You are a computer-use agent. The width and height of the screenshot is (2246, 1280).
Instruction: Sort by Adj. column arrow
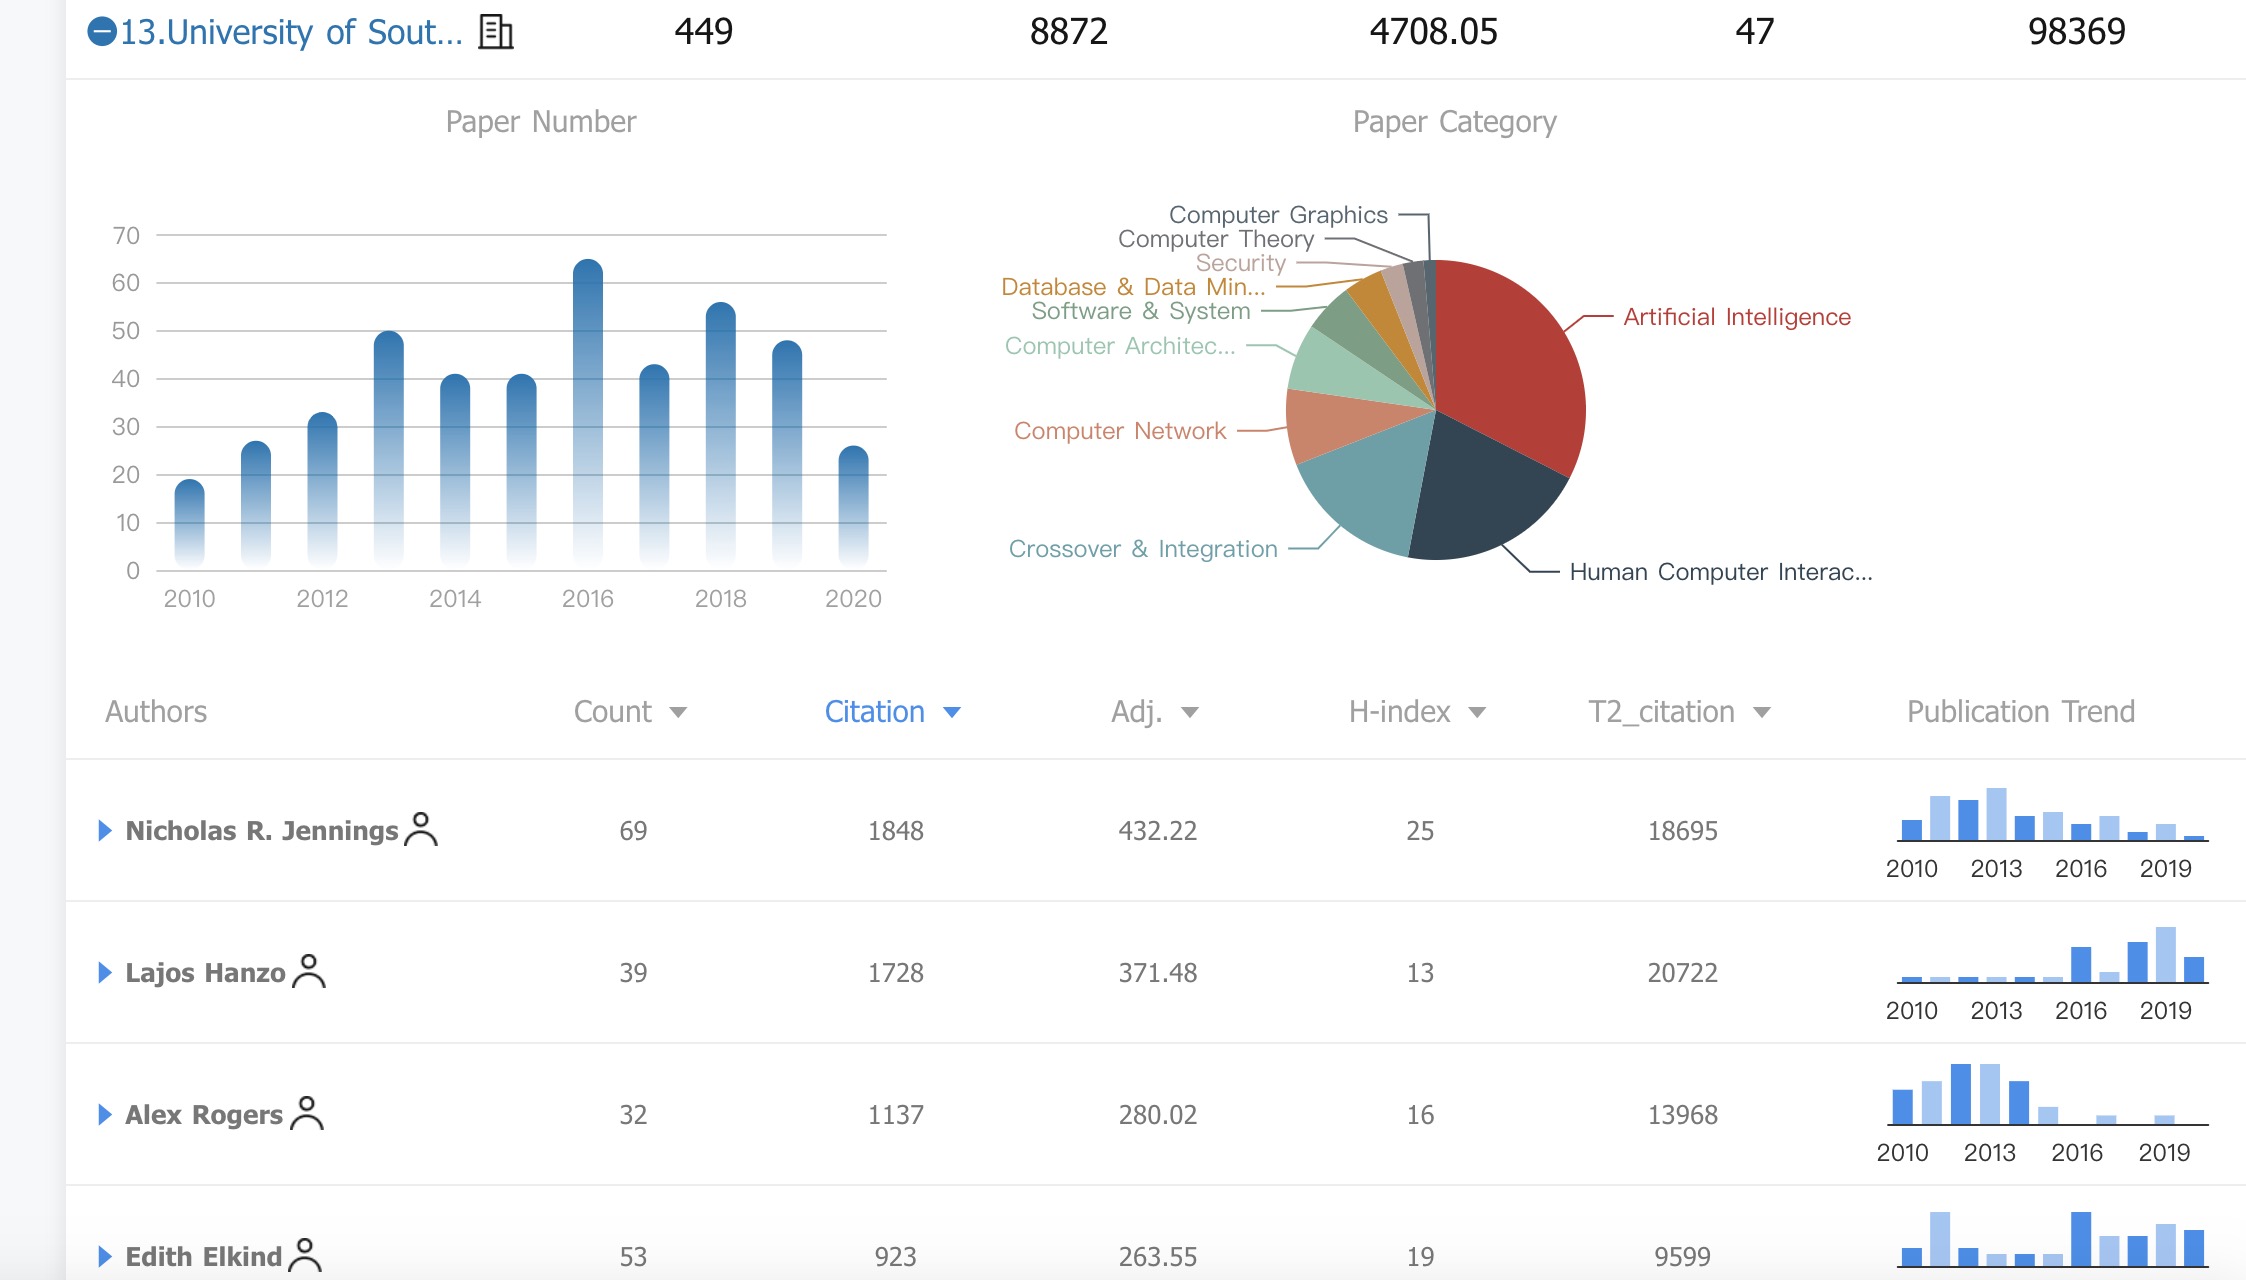coord(1189,712)
